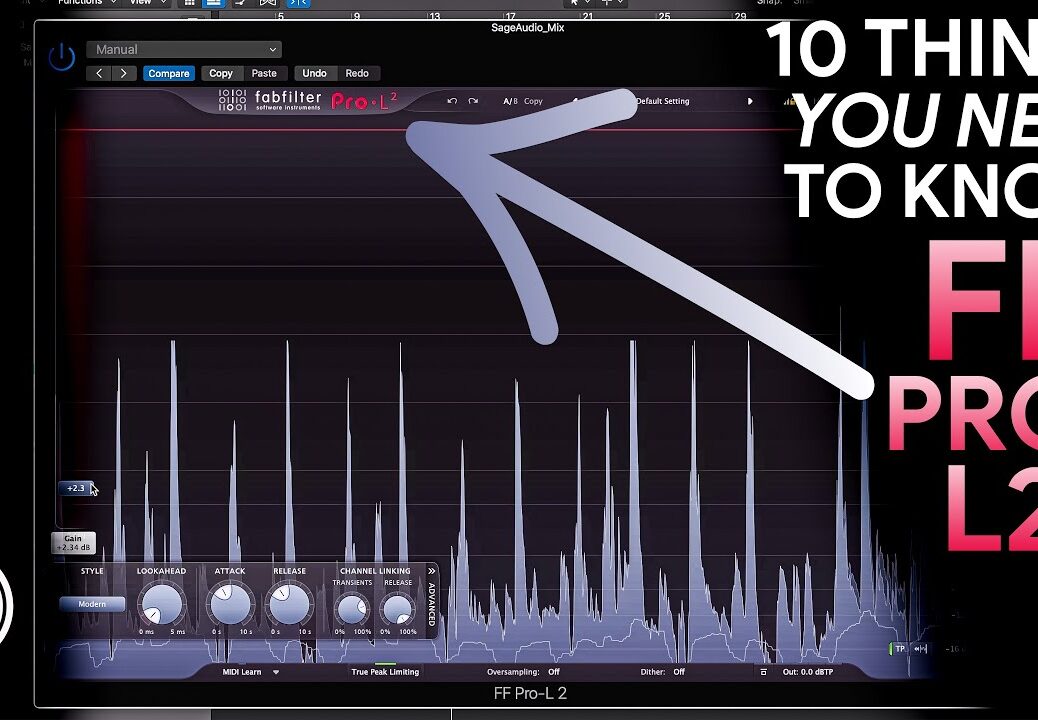Click bar 25 on the Logic ruler
1038x720 pixels.
[x=664, y=16]
